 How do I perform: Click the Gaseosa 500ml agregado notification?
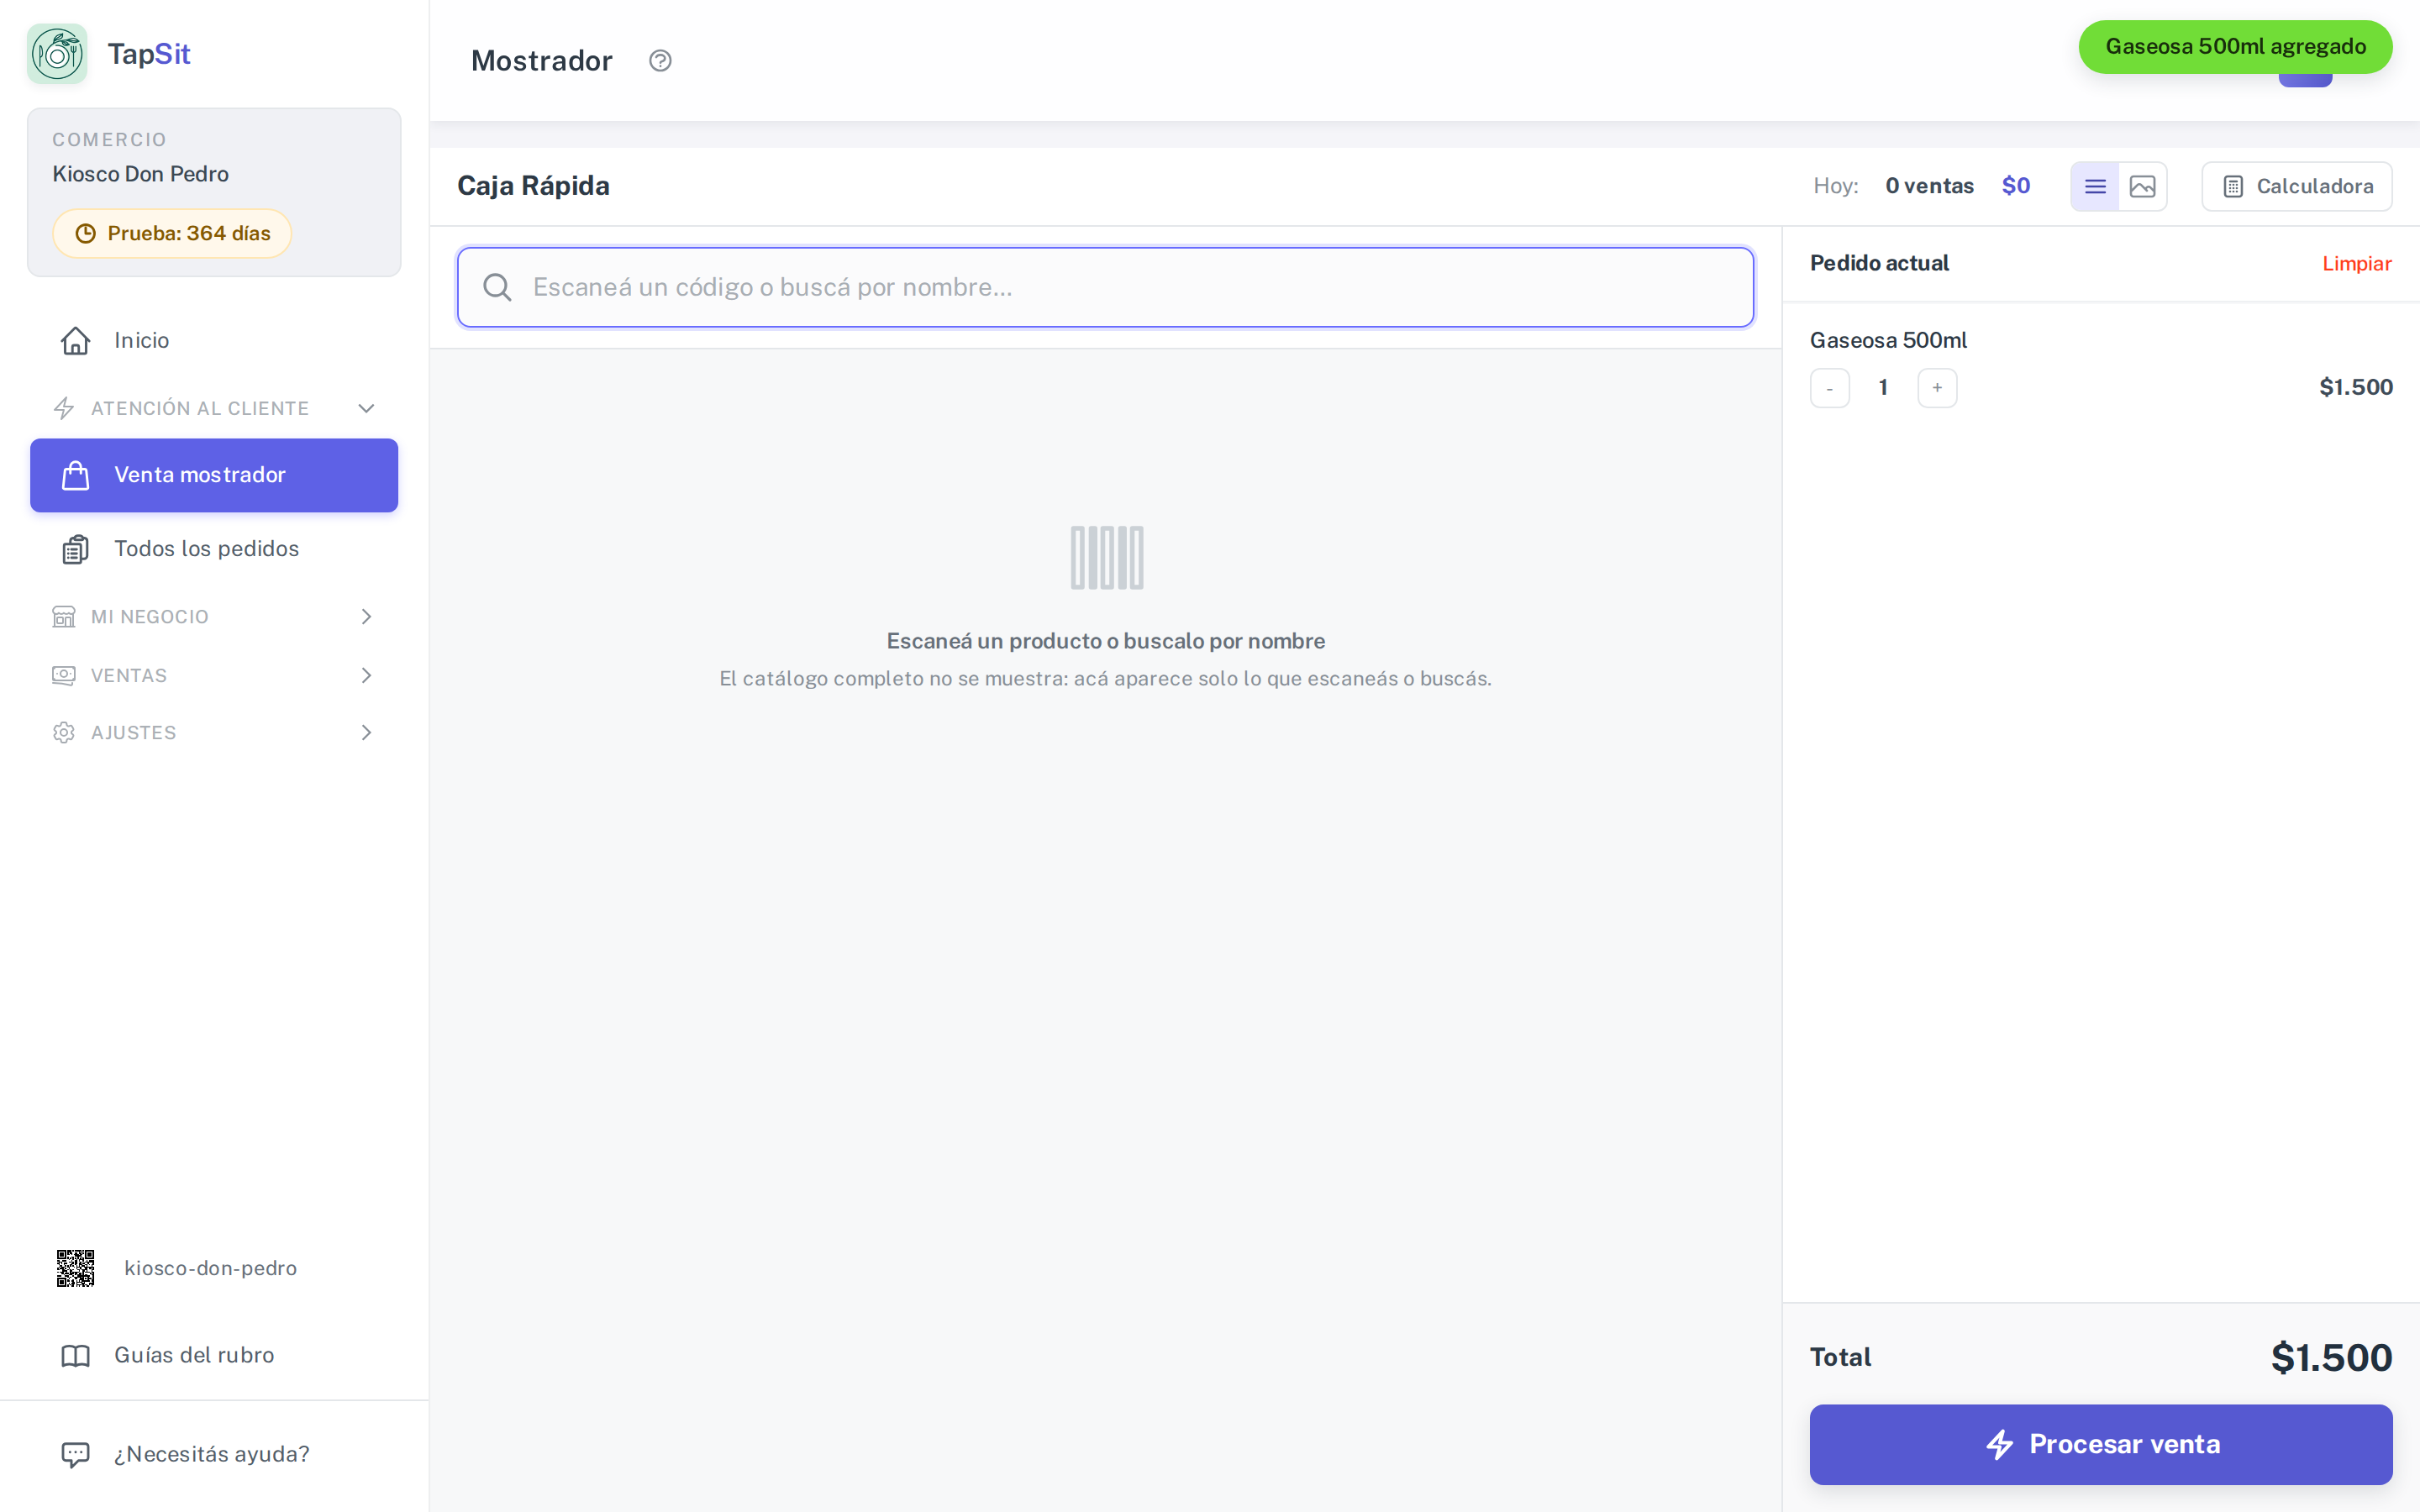tap(2235, 47)
